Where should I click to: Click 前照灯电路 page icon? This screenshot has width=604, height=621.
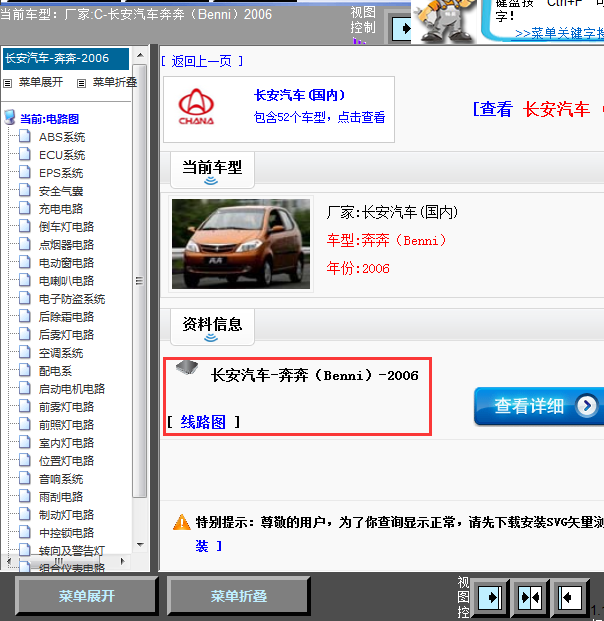point(25,424)
